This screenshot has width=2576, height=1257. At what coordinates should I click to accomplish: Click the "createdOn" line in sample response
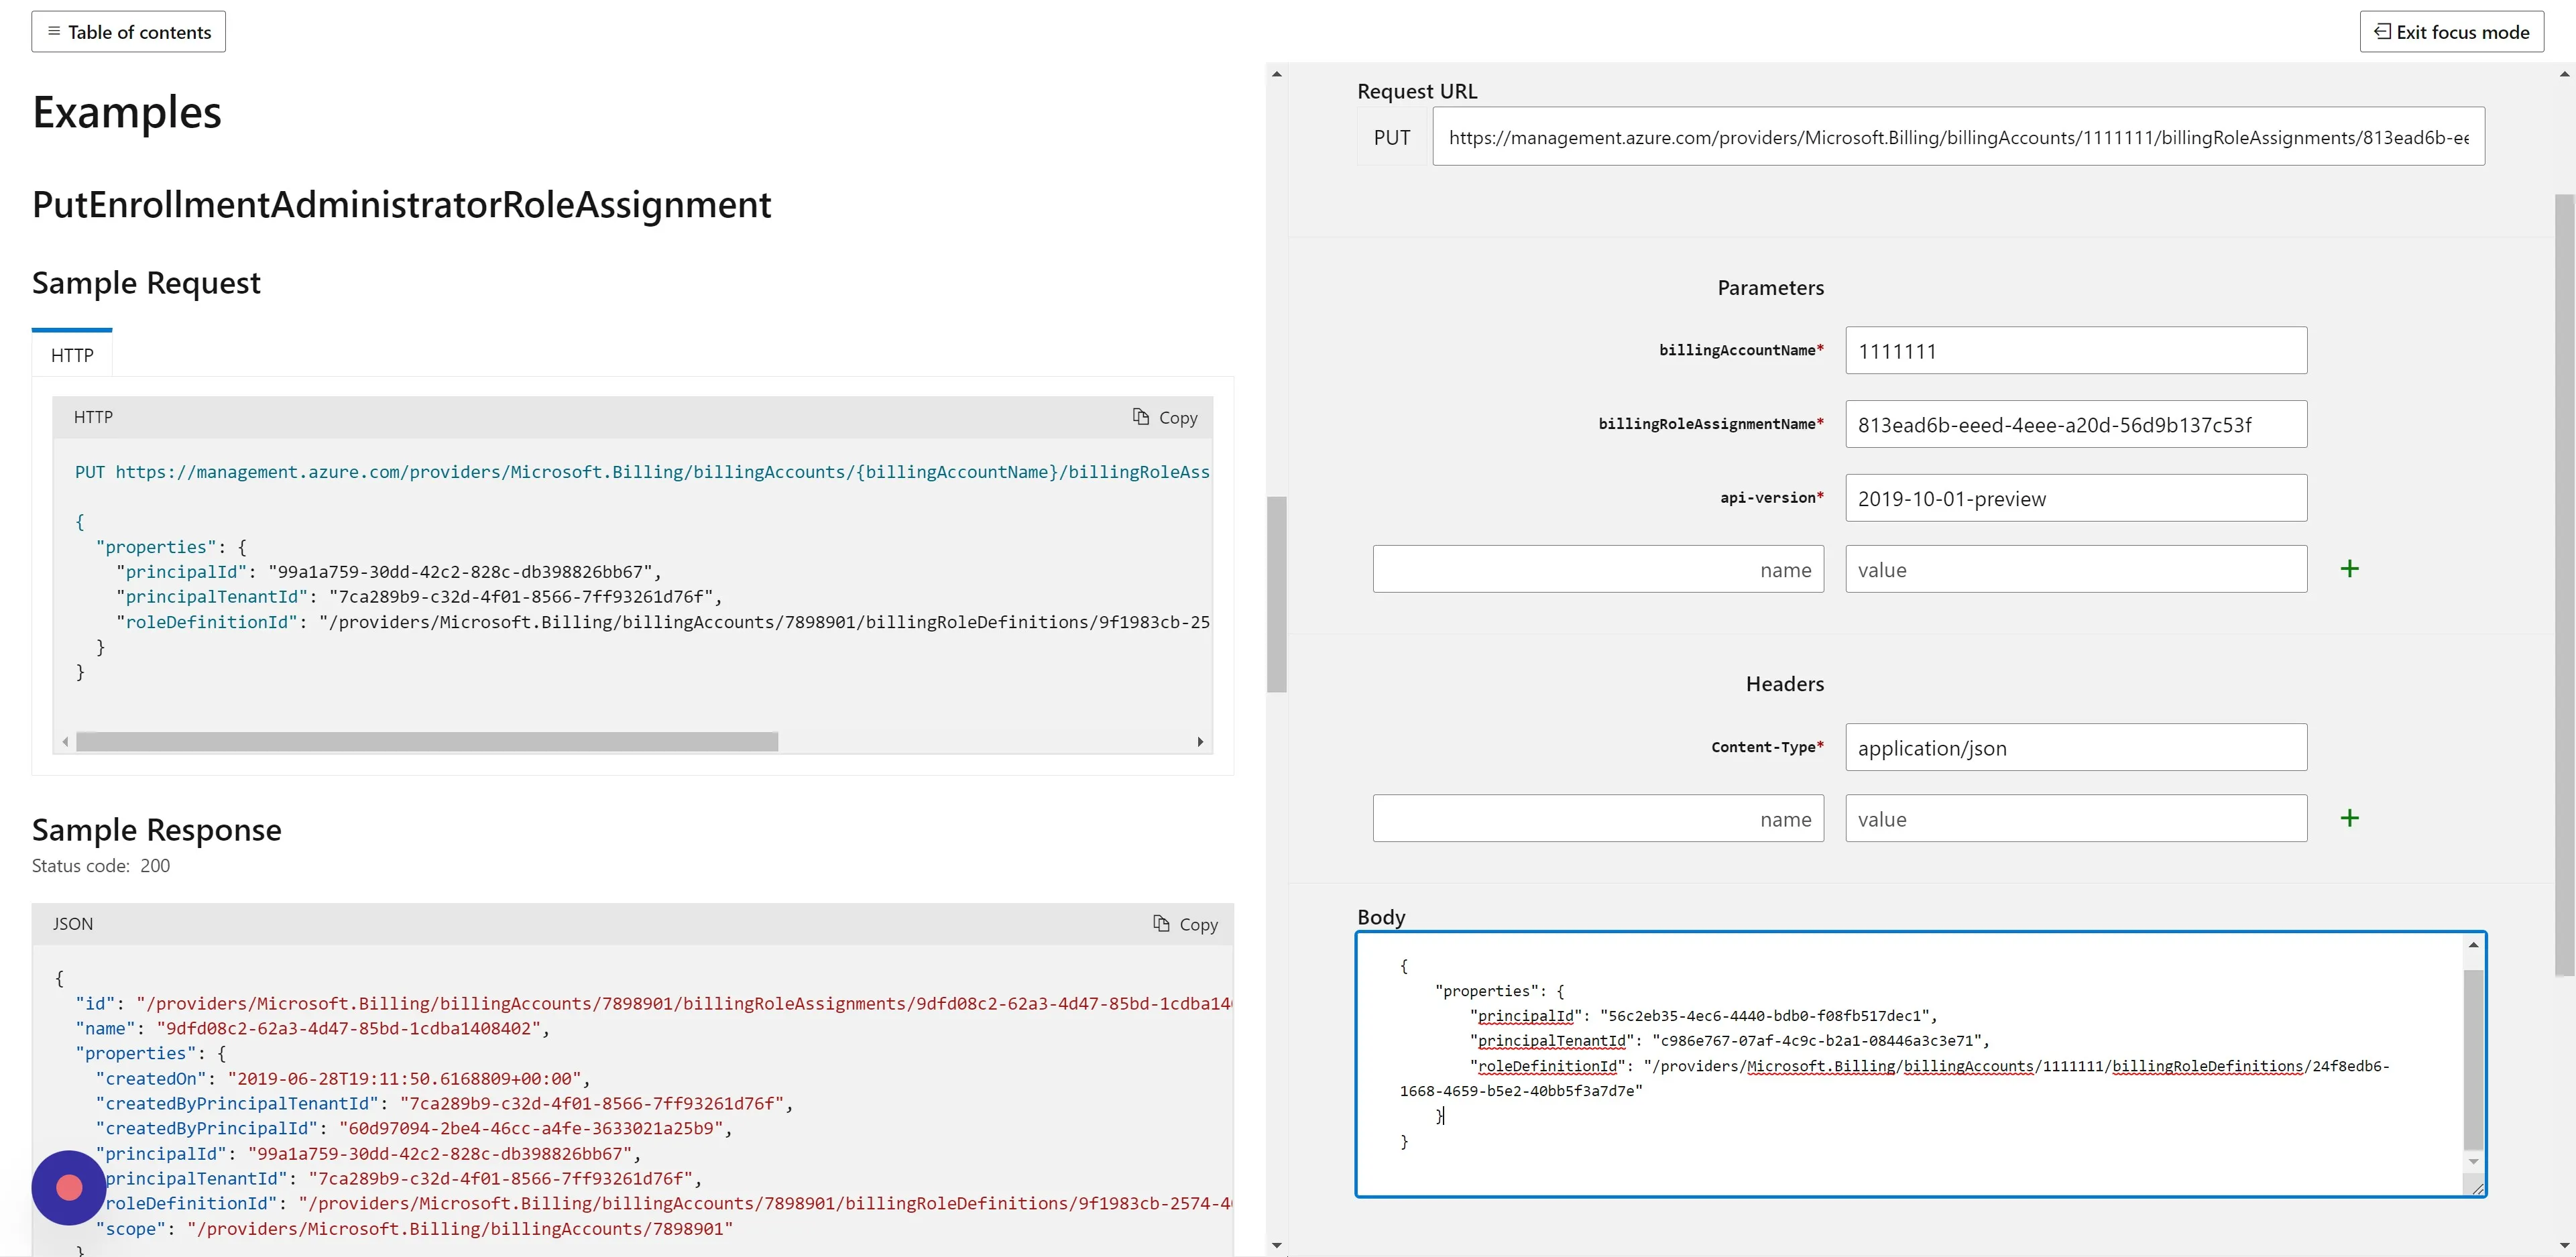(343, 1079)
